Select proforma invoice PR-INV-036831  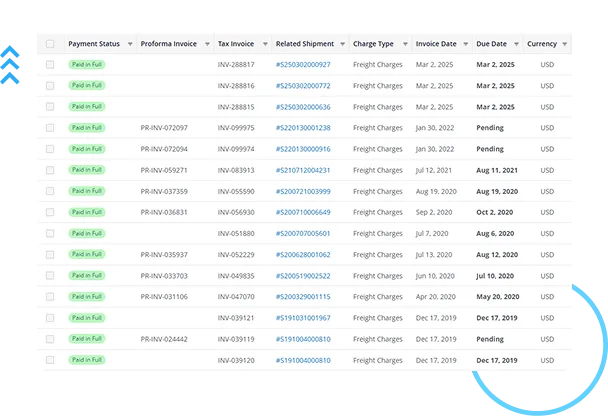(164, 212)
